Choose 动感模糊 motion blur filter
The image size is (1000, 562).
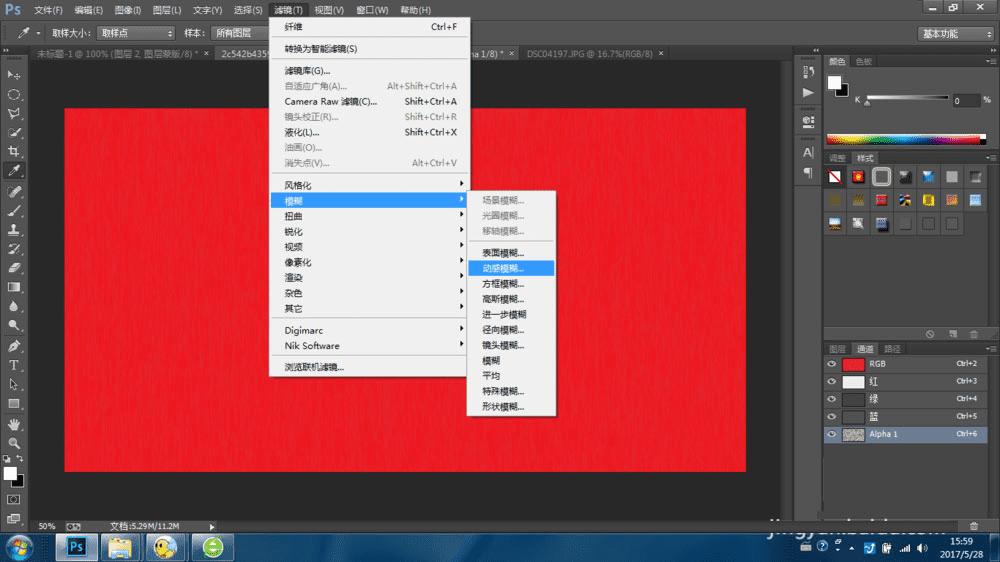click(x=511, y=269)
